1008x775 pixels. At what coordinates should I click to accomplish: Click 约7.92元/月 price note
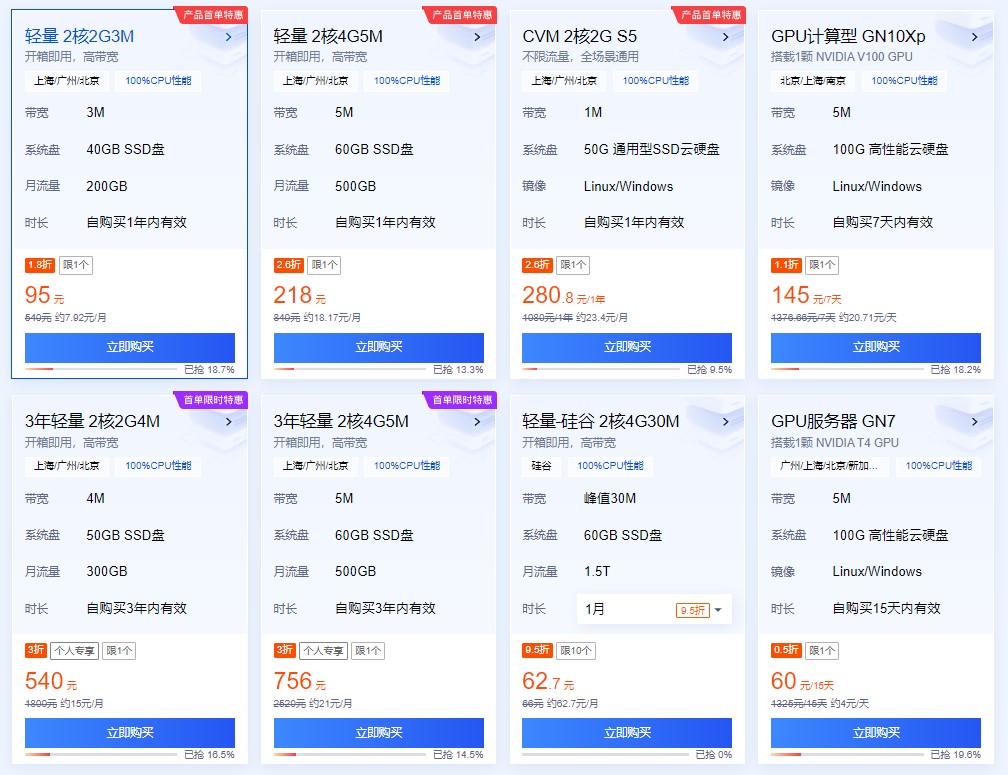click(80, 317)
